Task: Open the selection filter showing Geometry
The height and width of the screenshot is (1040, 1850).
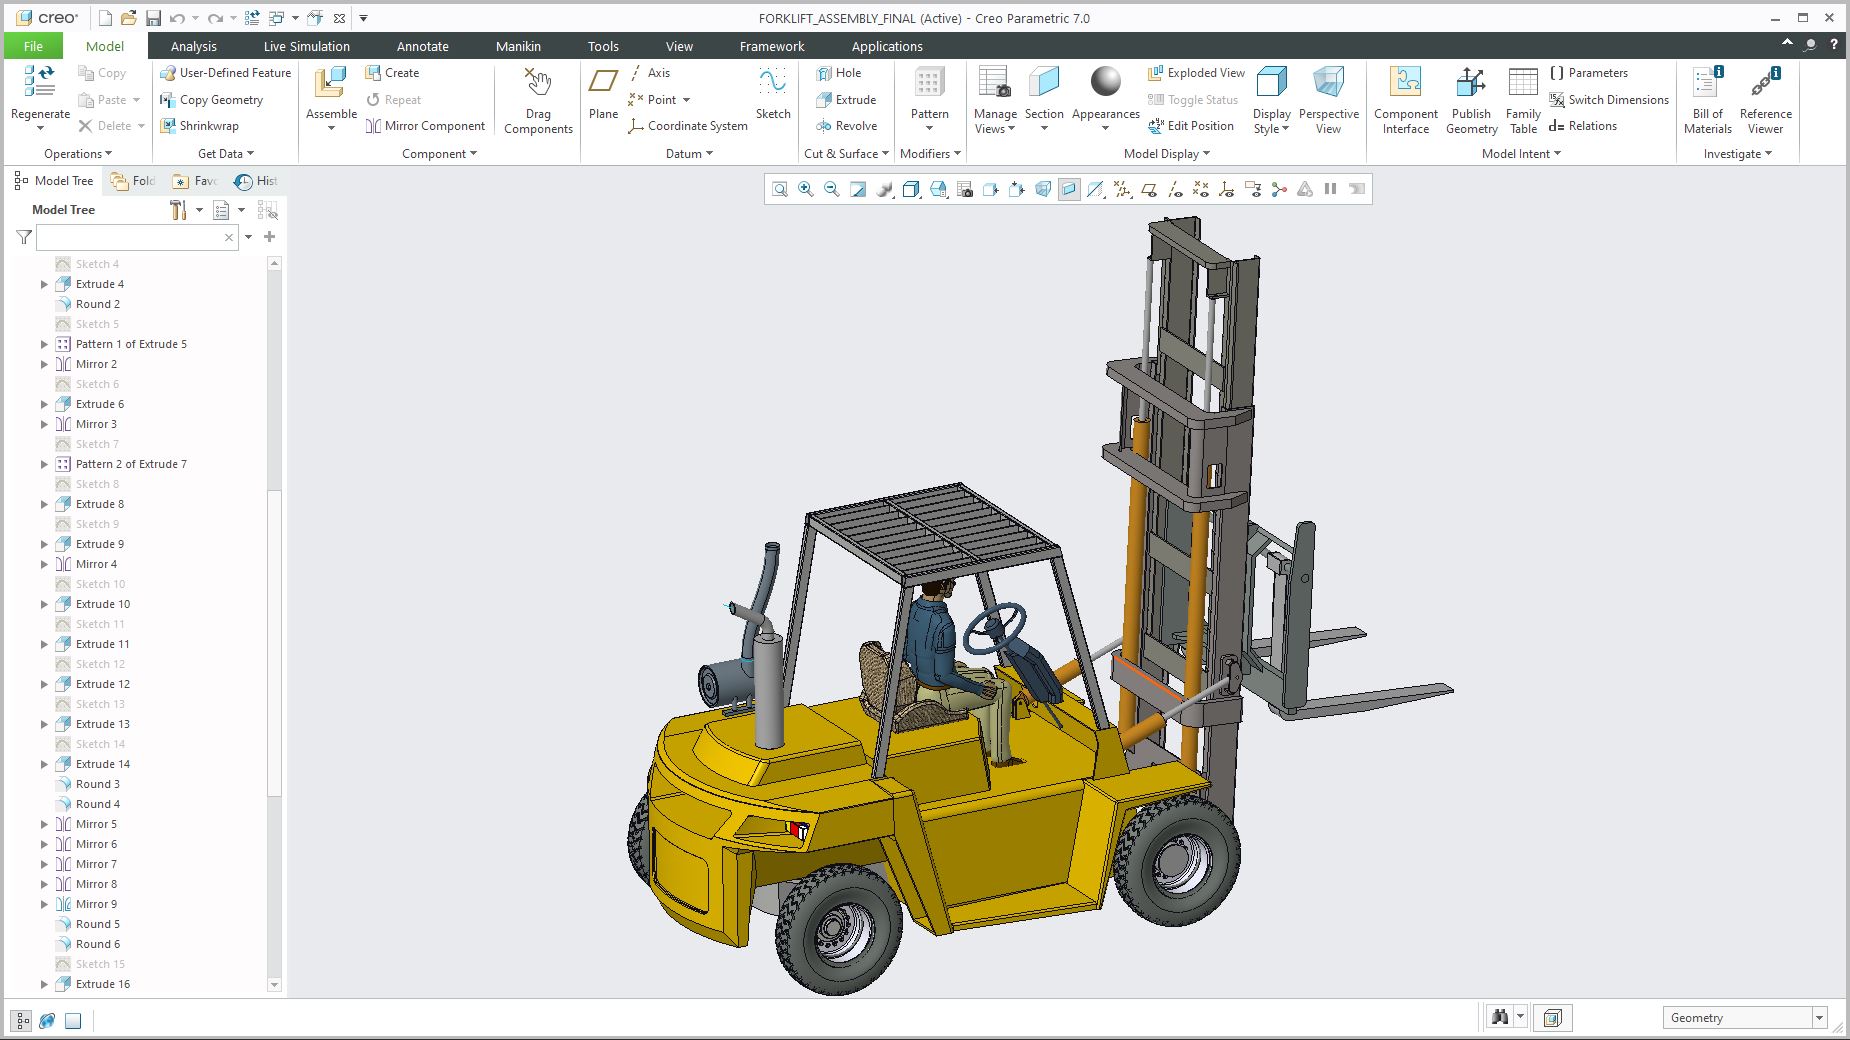Action: (1744, 1017)
